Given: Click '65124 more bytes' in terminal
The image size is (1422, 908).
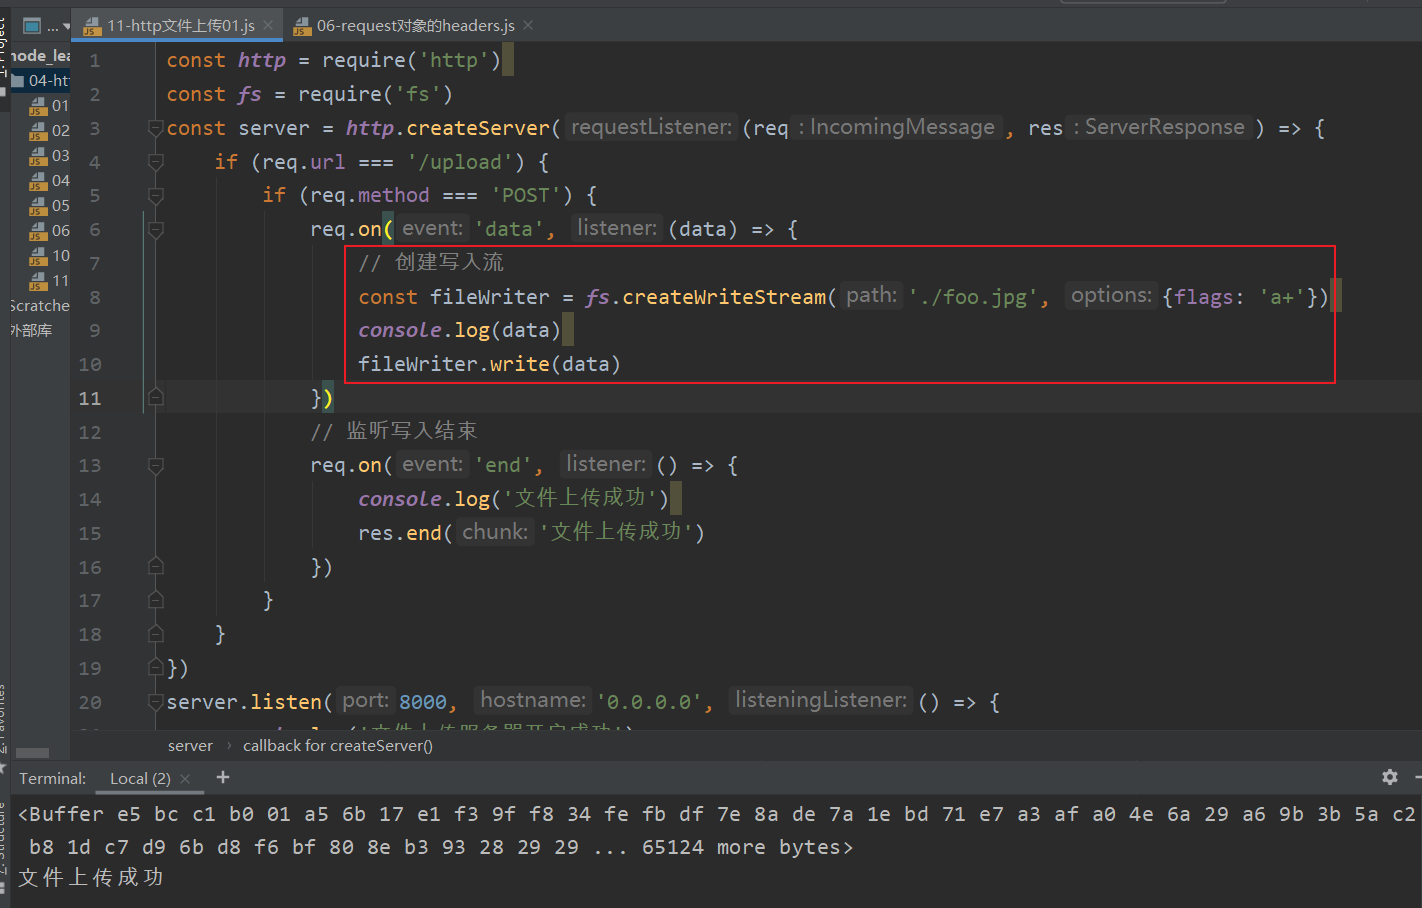Looking at the screenshot, I should 741,847.
